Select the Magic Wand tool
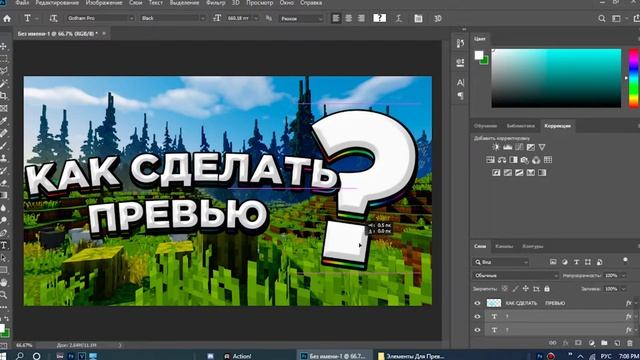 4,84
